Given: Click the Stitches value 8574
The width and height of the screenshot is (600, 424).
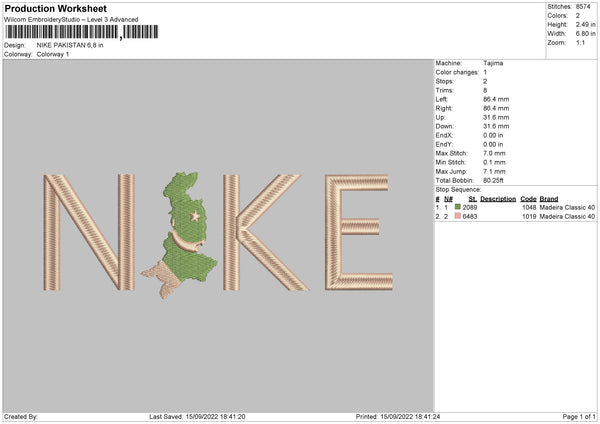Looking at the screenshot, I should click(x=583, y=7).
